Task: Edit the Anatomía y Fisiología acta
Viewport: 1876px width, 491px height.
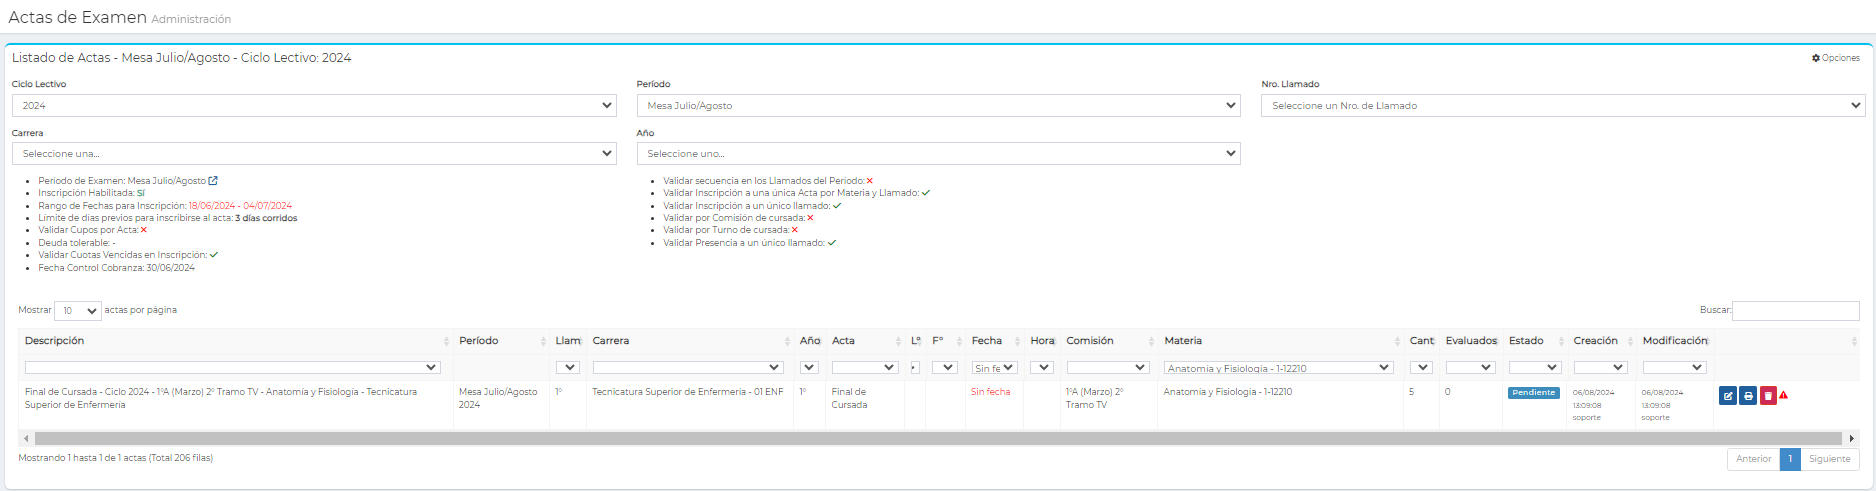Action: click(1728, 396)
